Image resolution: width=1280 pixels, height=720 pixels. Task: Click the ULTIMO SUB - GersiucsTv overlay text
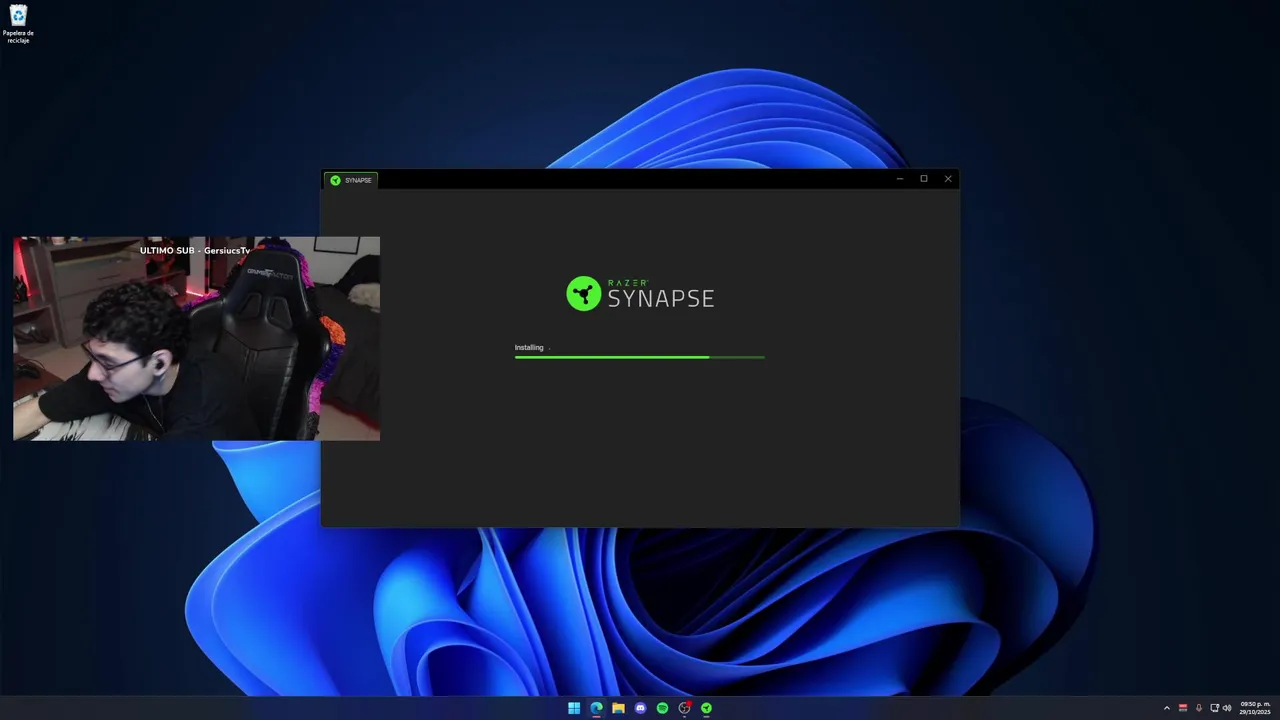click(195, 250)
